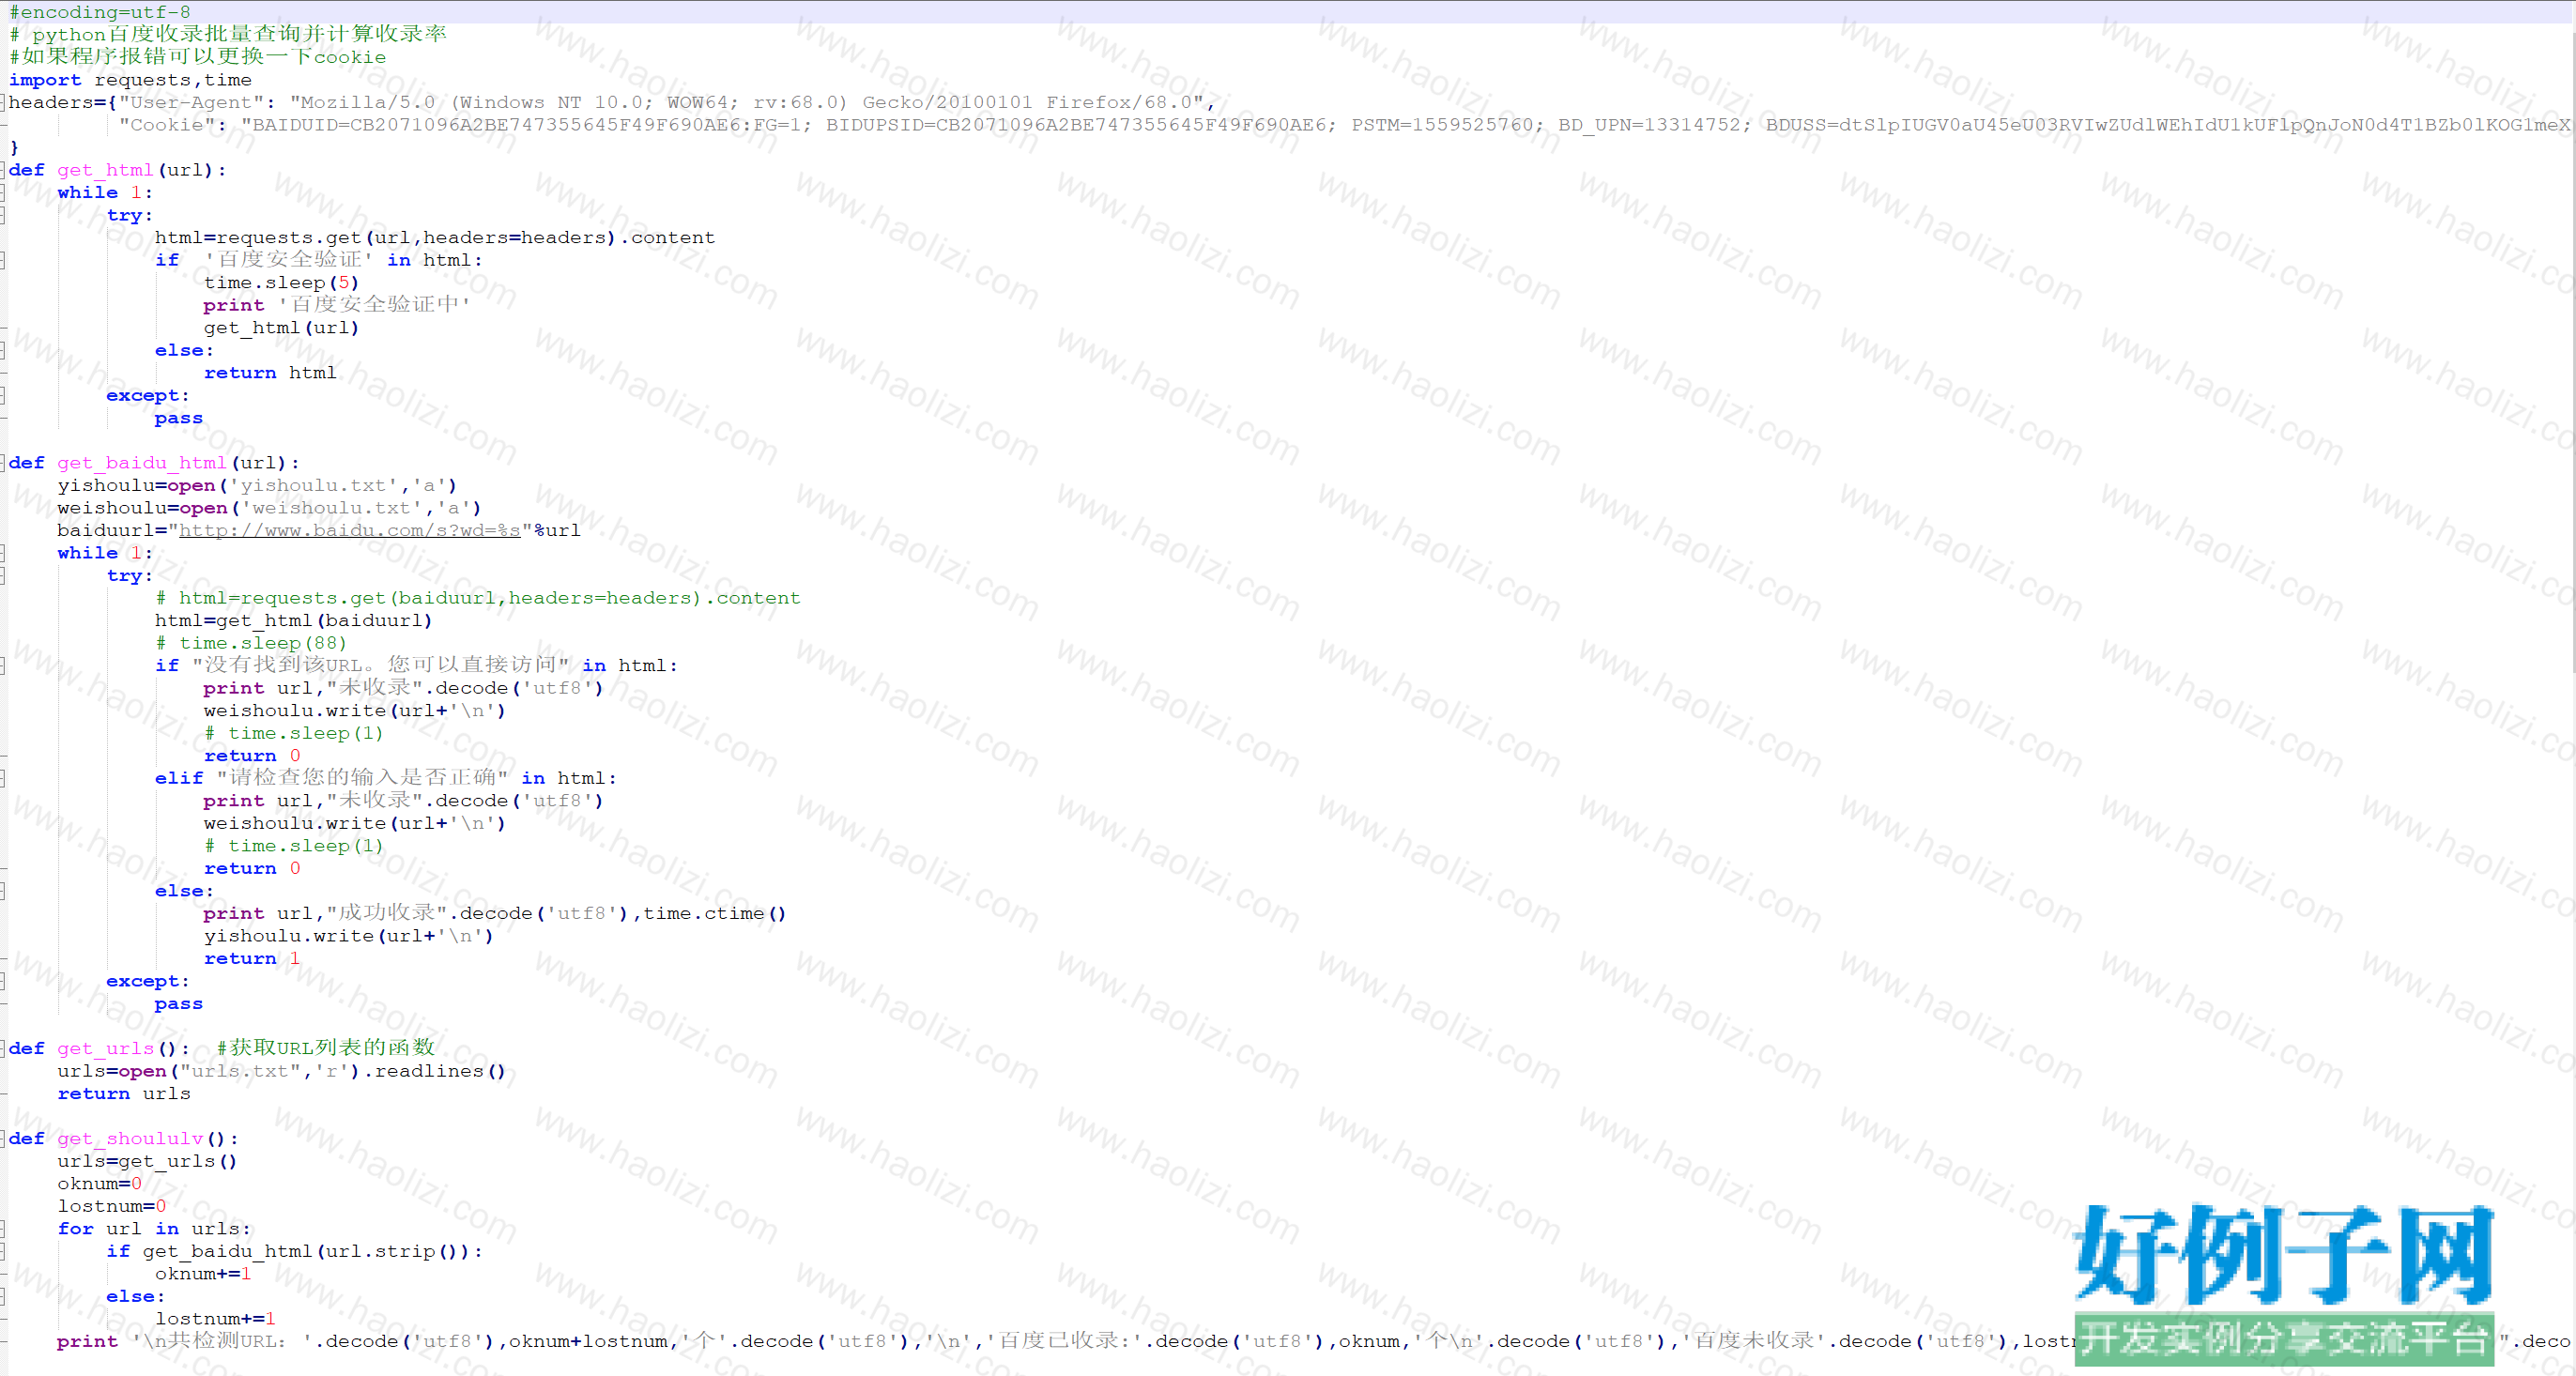Click the html=get_html(baiduurl) line
2576x1376 pixels.
point(294,620)
